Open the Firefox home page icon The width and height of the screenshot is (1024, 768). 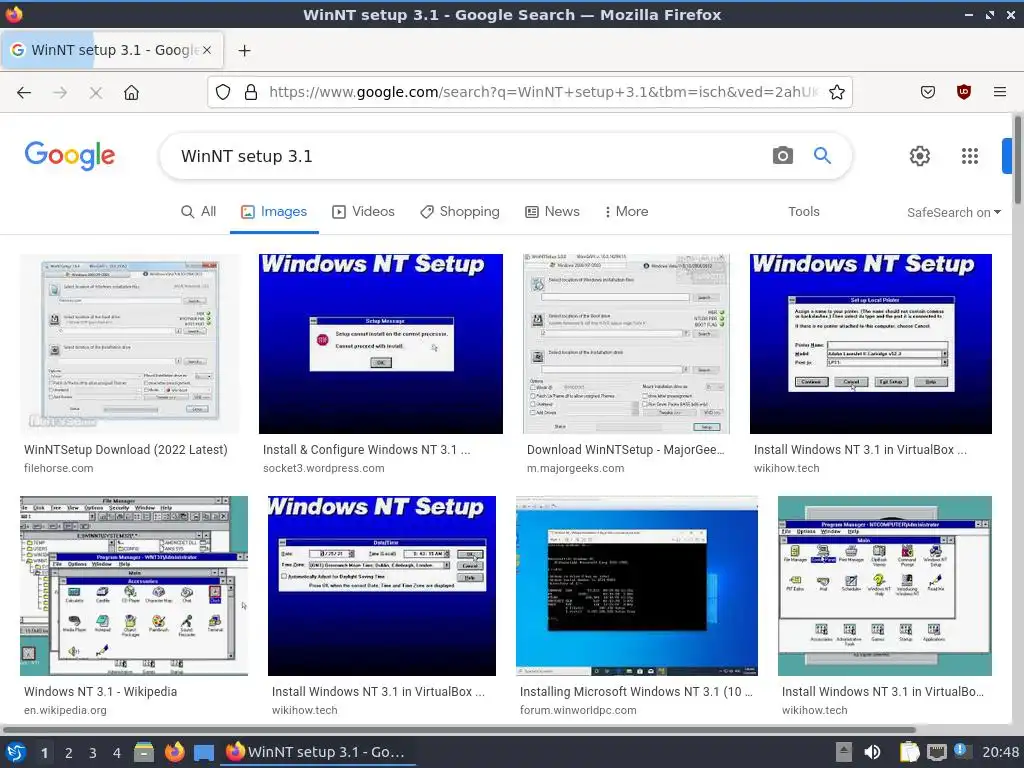pyautogui.click(x=131, y=93)
